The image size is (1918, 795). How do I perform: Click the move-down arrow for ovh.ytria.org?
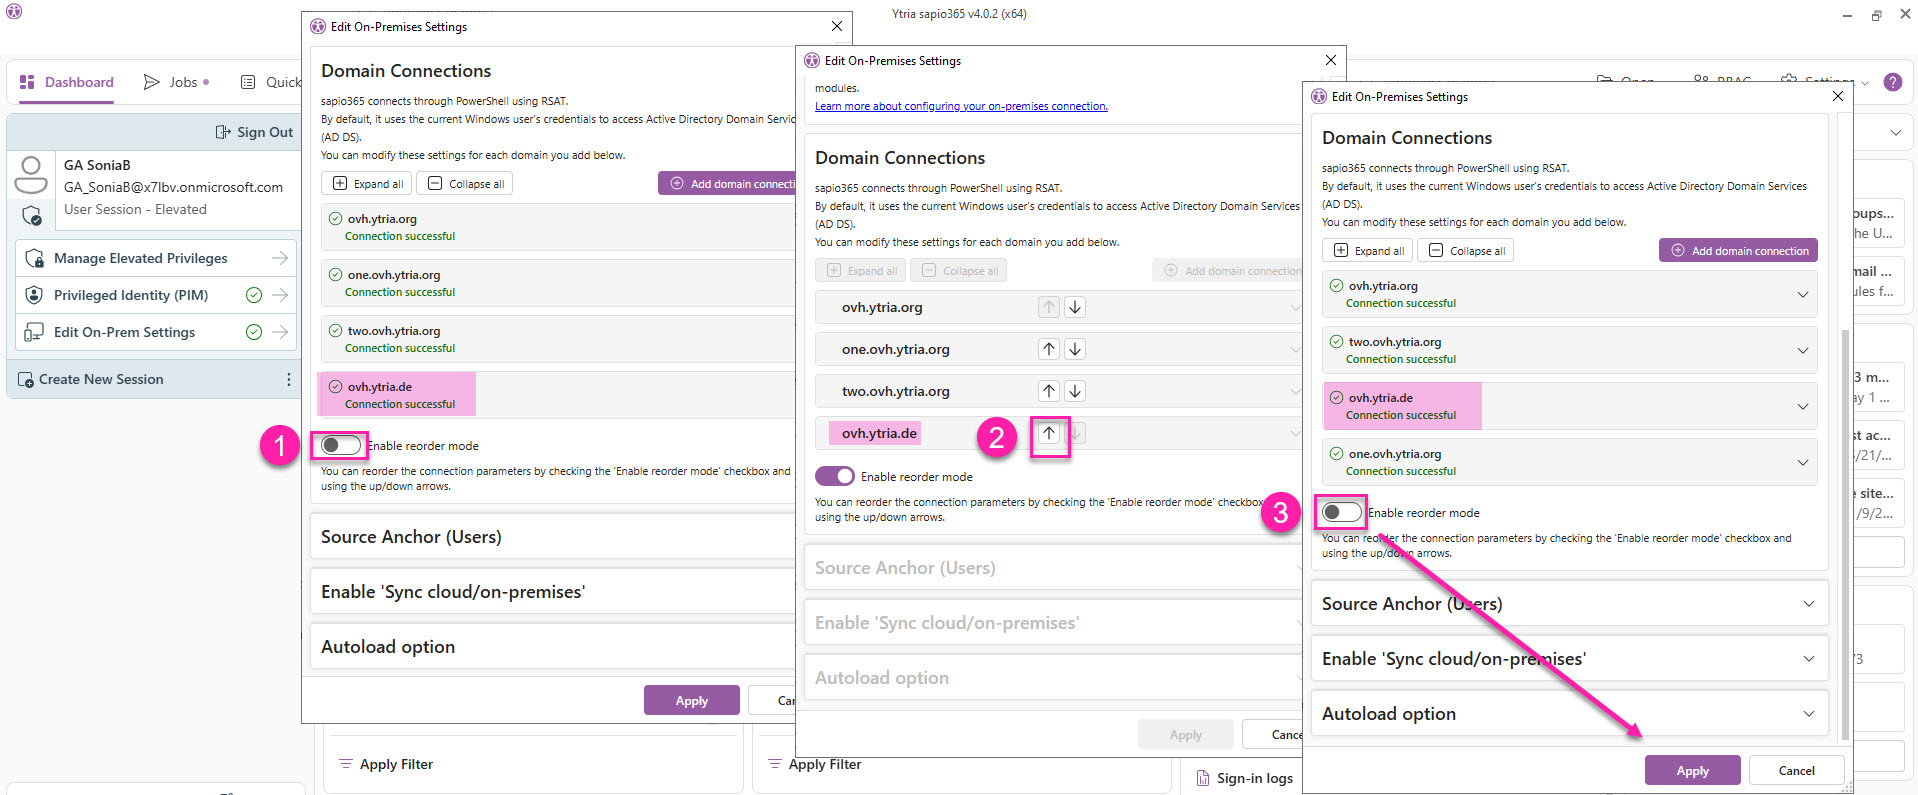point(1075,307)
